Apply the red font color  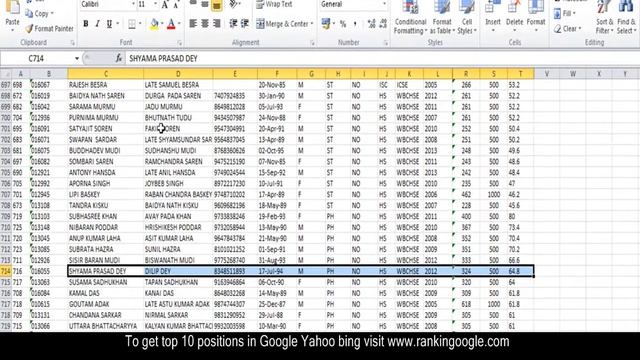click(x=171, y=24)
